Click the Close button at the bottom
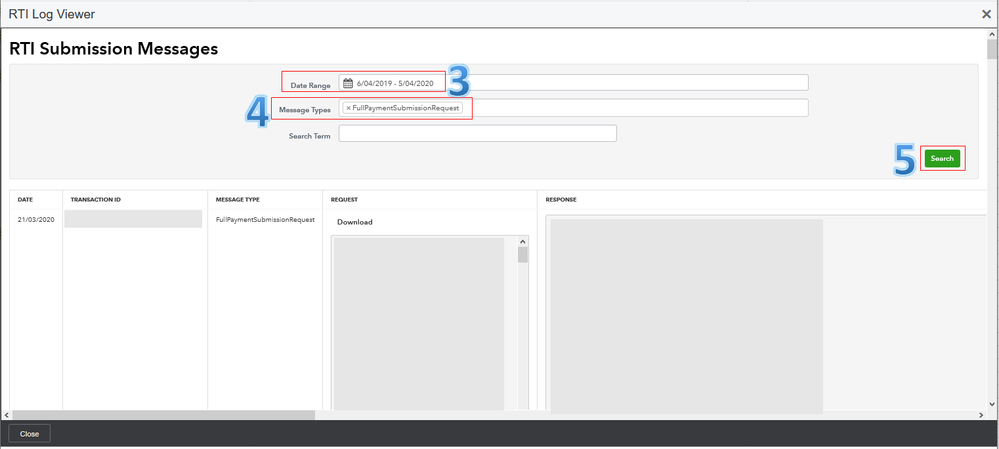 (x=29, y=434)
